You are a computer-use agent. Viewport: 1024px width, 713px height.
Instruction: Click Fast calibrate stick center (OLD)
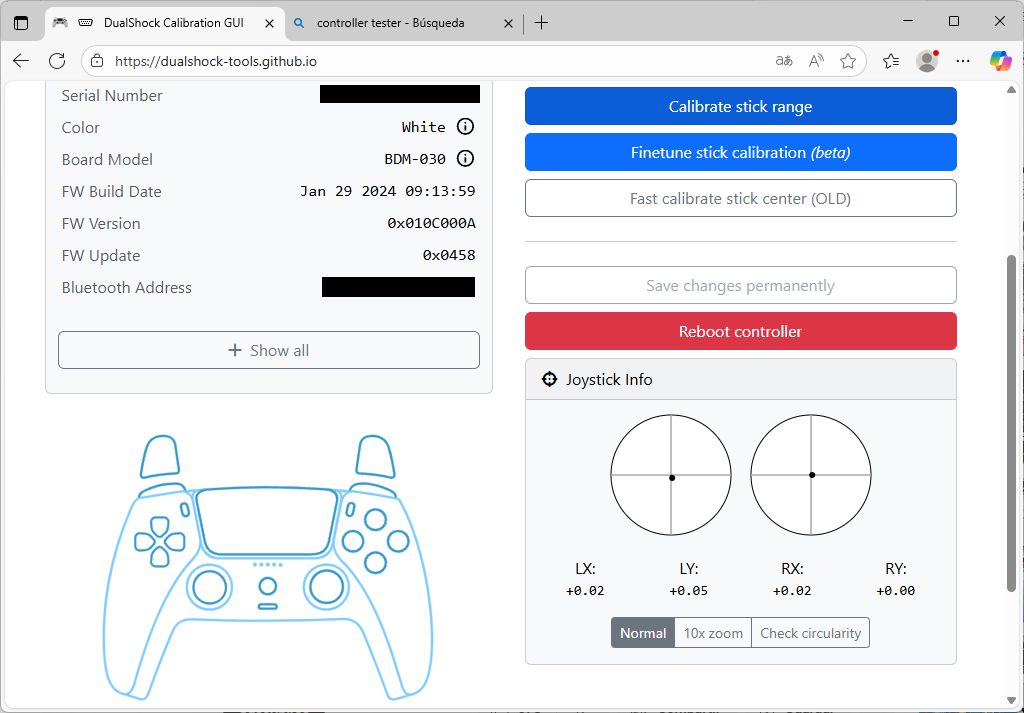pos(741,198)
